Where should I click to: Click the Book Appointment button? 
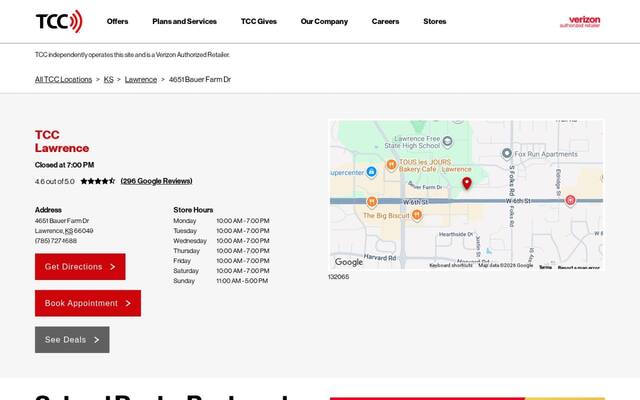click(88, 303)
